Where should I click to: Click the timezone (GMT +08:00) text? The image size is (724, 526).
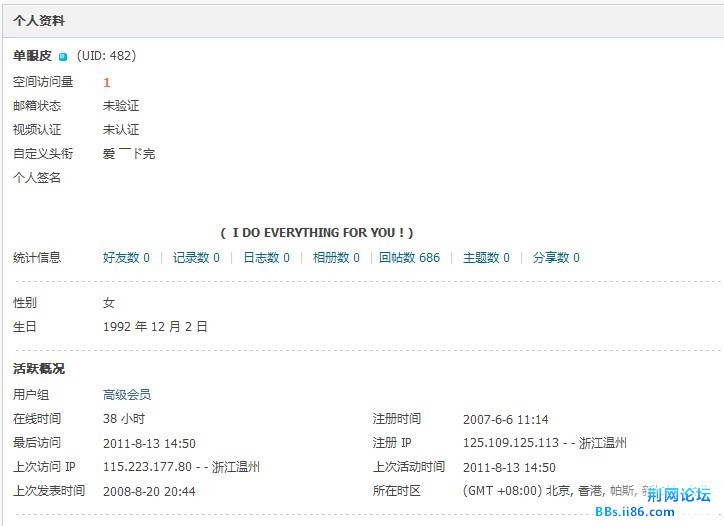point(502,490)
